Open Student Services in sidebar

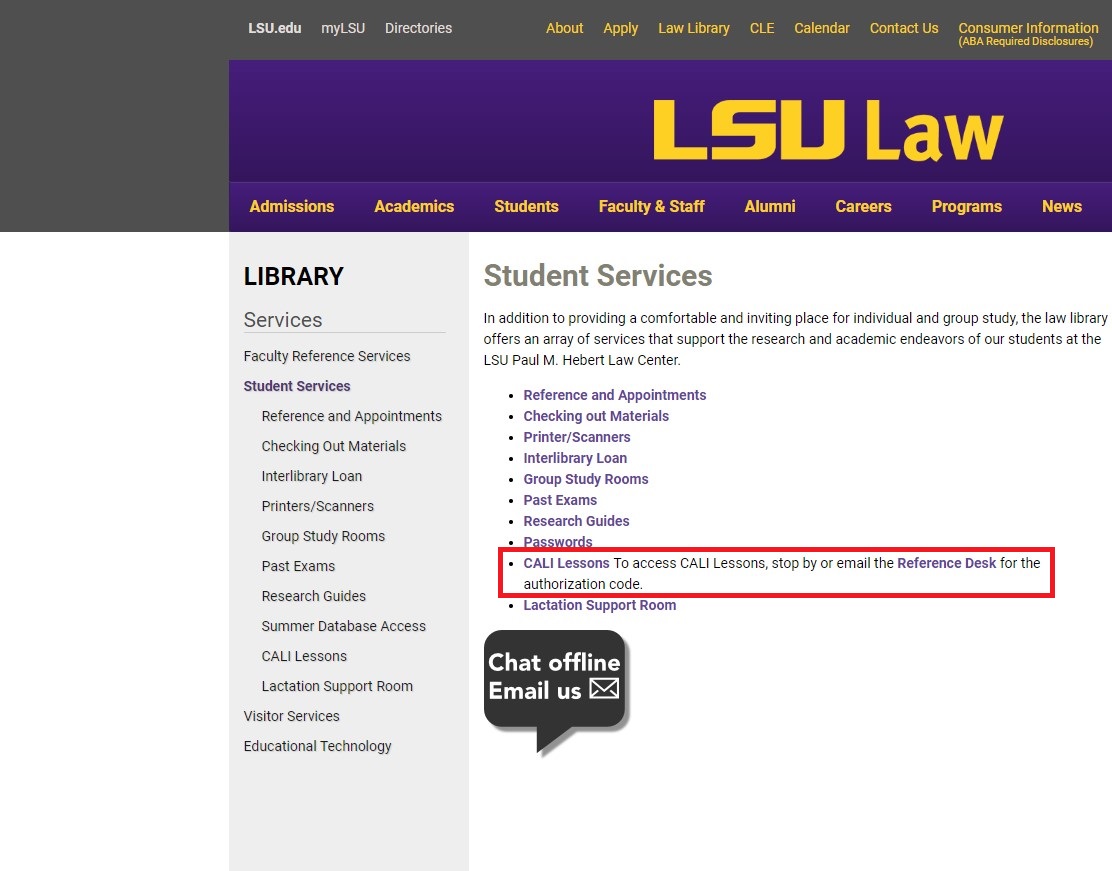pos(297,386)
